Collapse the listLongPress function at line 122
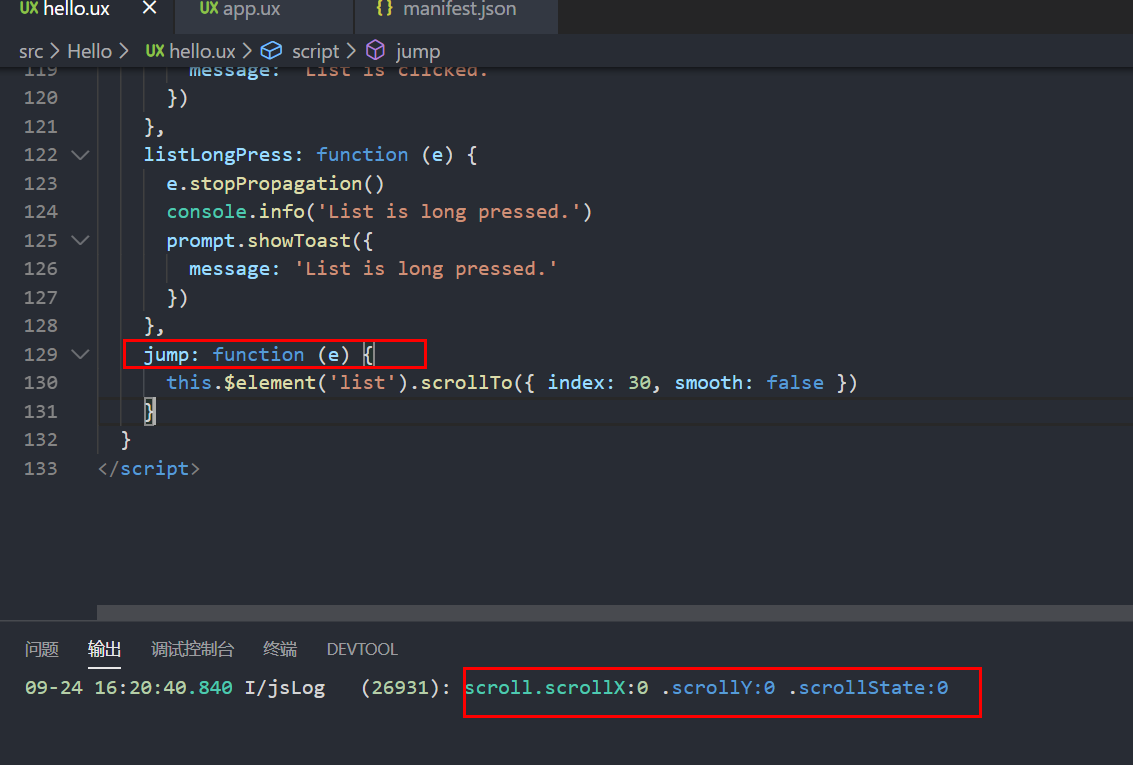This screenshot has height=765, width=1133. pyautogui.click(x=80, y=155)
